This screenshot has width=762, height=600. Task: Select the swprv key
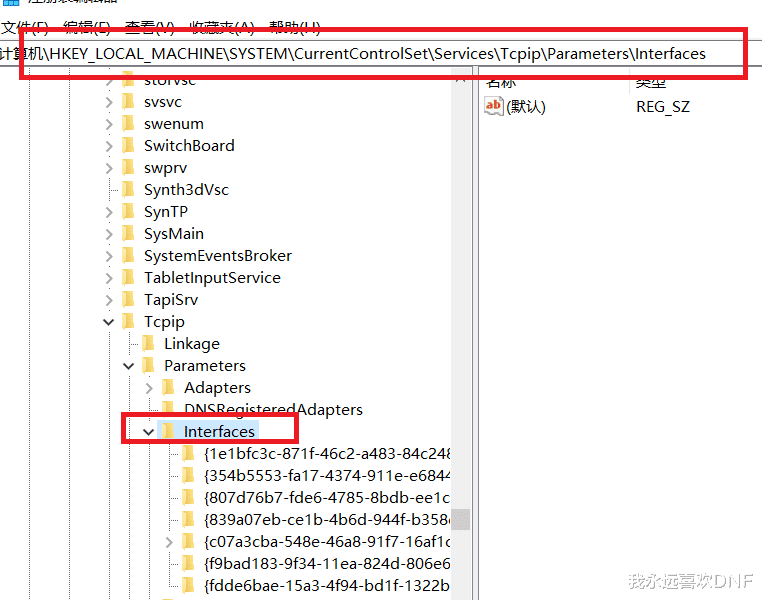[x=165, y=168]
